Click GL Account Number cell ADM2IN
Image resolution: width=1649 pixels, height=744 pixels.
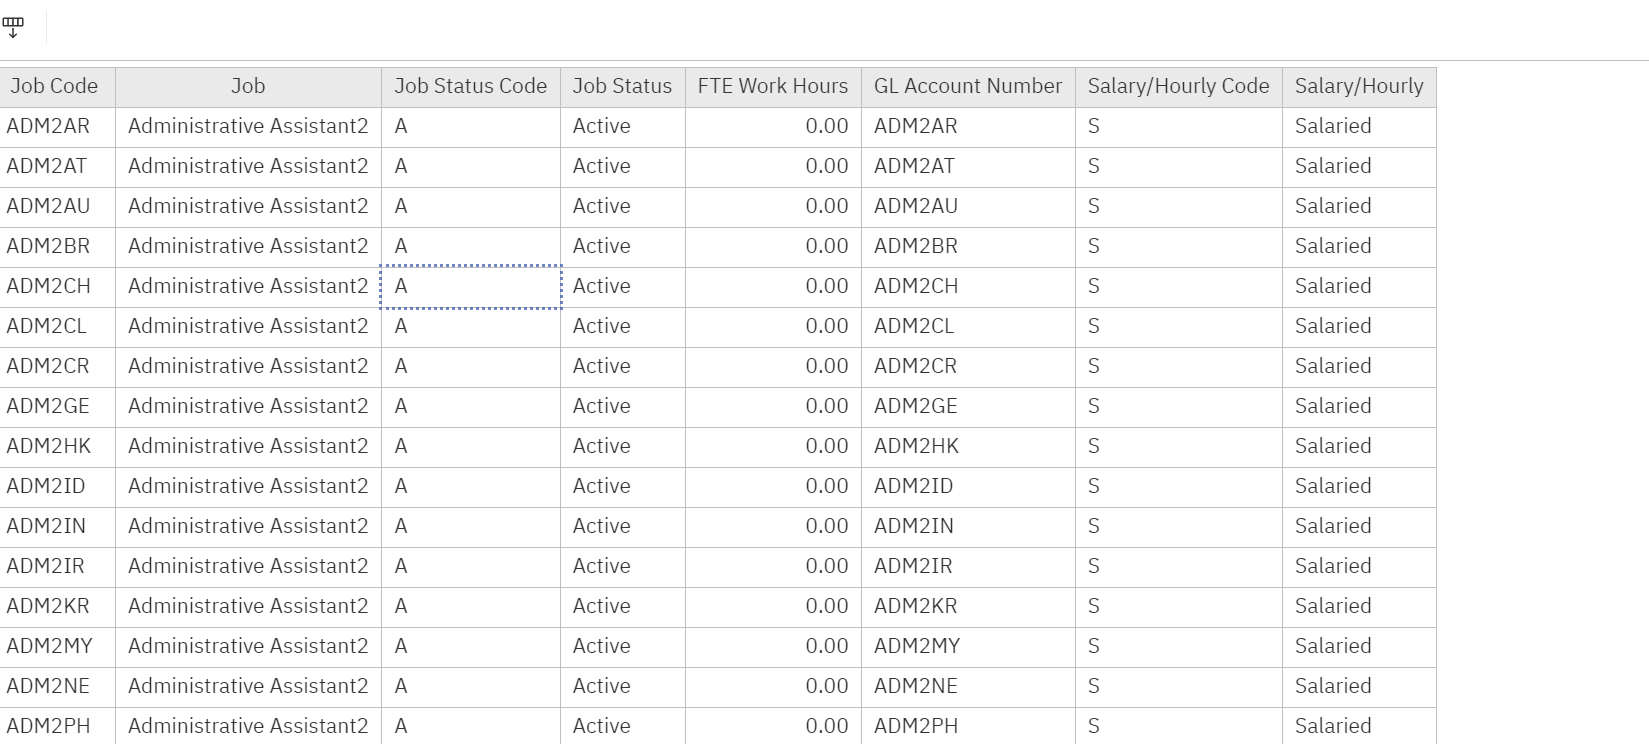(x=968, y=527)
